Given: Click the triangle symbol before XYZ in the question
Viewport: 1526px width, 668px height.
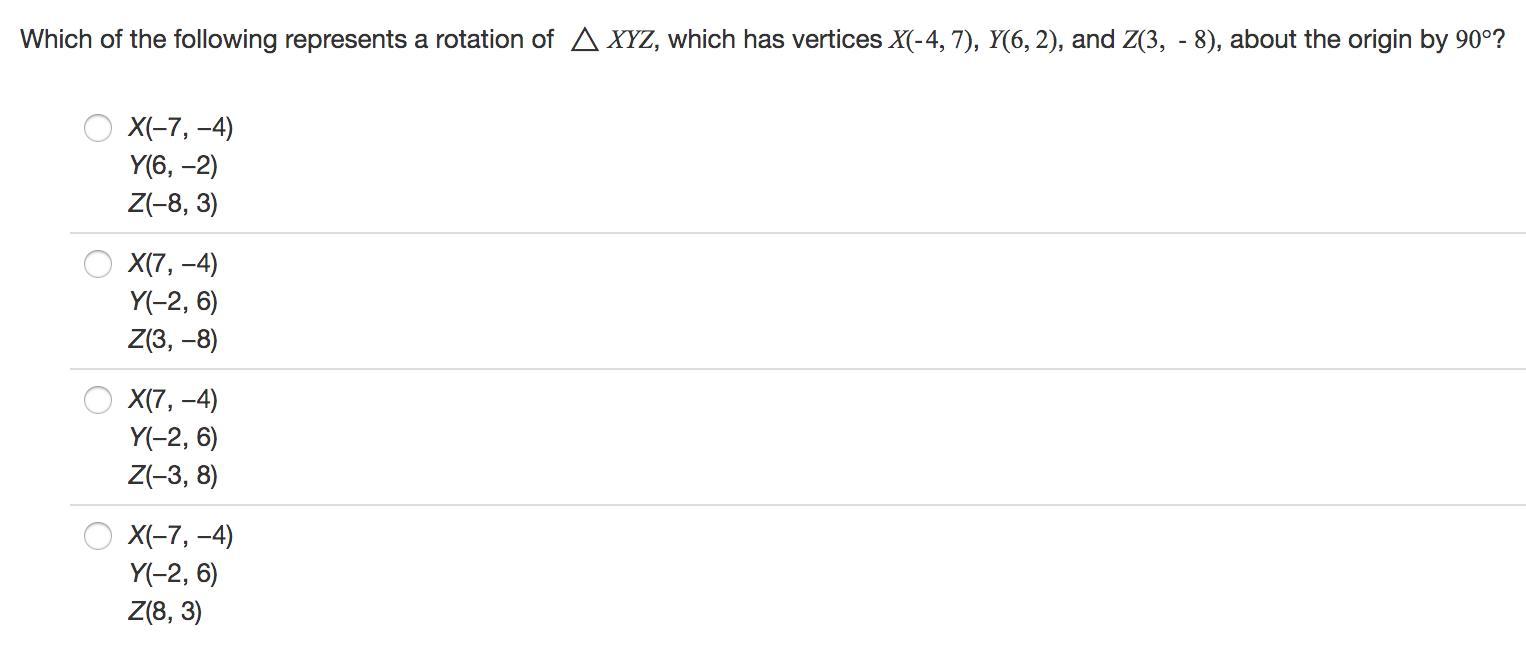Looking at the screenshot, I should [x=584, y=41].
